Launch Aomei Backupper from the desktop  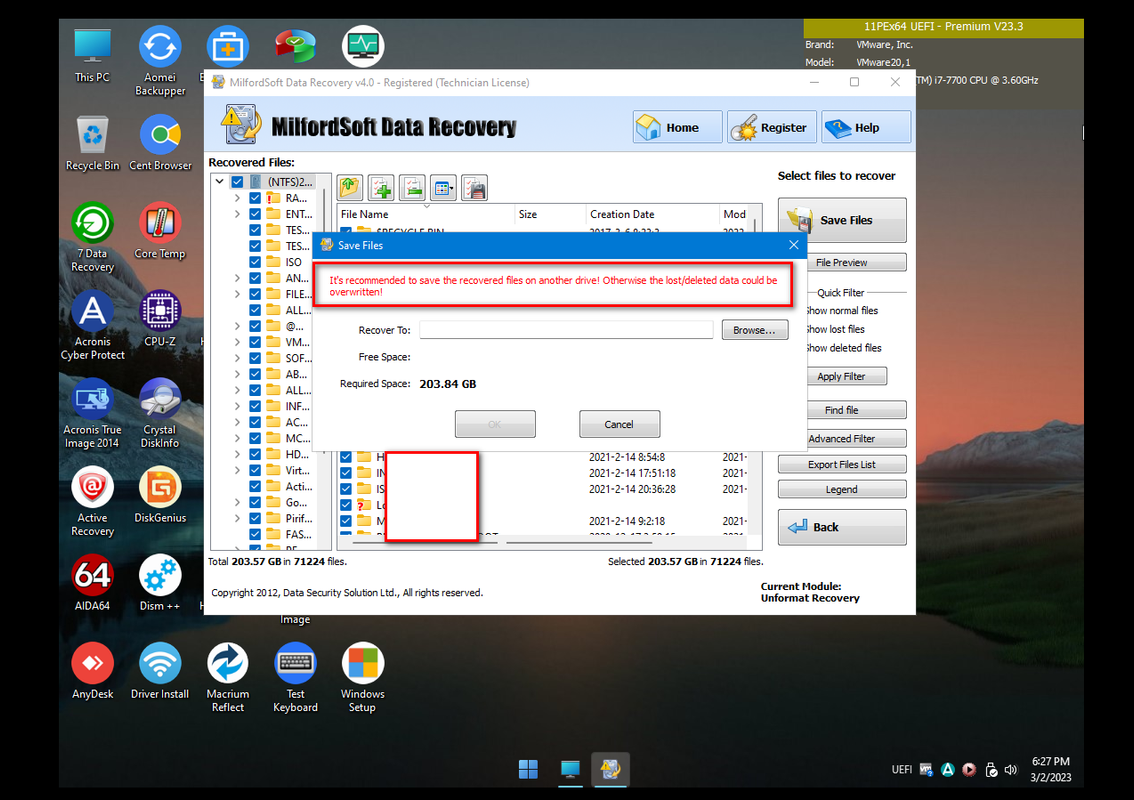click(x=160, y=61)
